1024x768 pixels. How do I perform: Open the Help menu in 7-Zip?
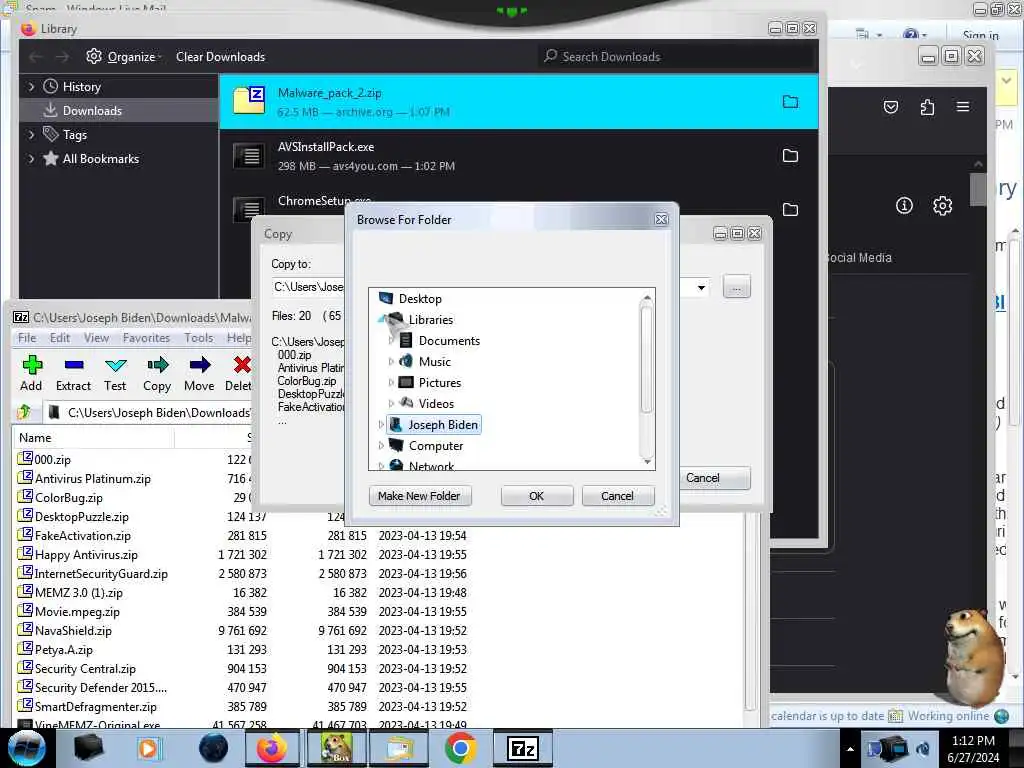pos(239,338)
